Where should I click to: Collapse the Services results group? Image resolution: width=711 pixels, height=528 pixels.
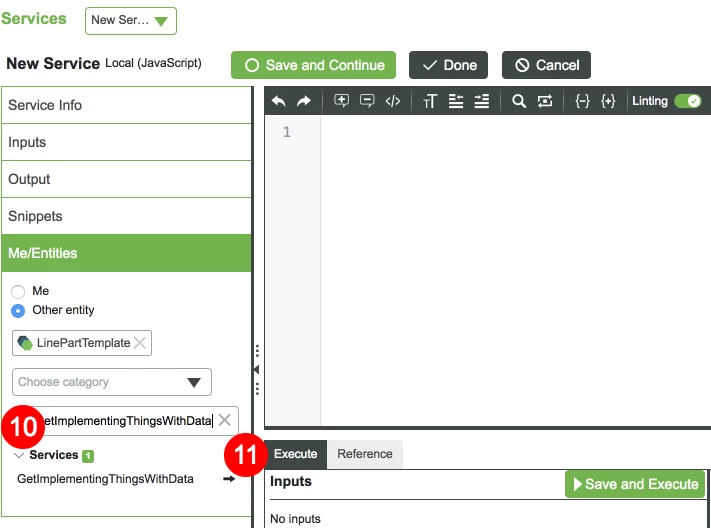[19, 455]
